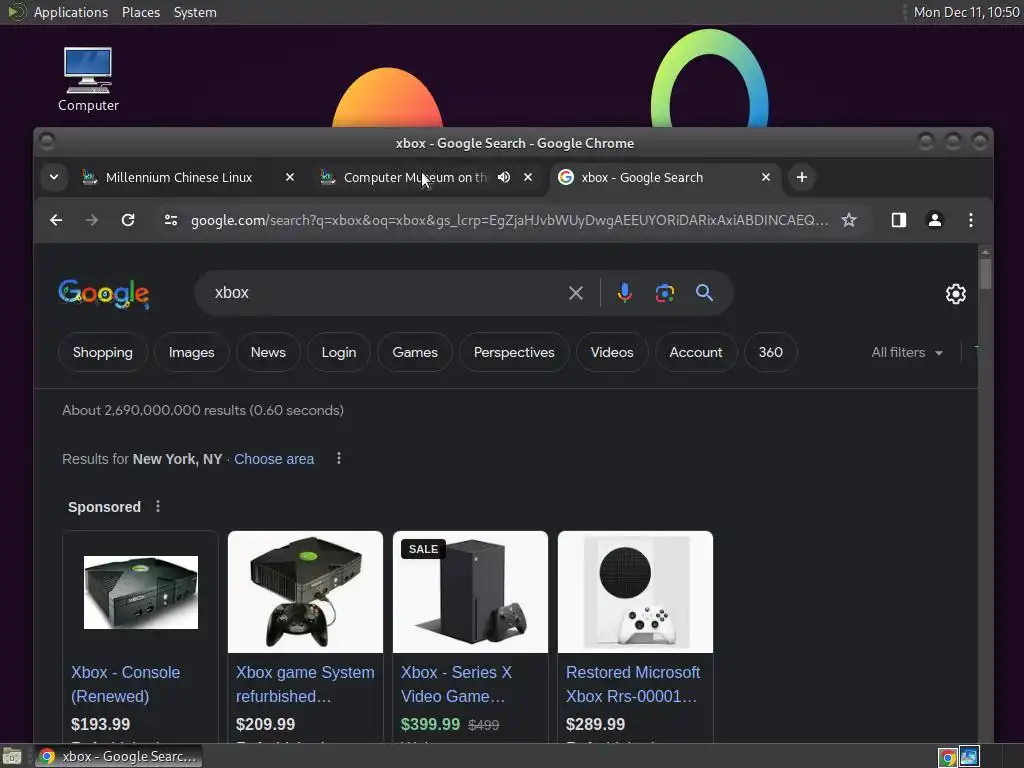The image size is (1024, 768).
Task: Click the Xbox Series X sale image
Action: [470, 592]
